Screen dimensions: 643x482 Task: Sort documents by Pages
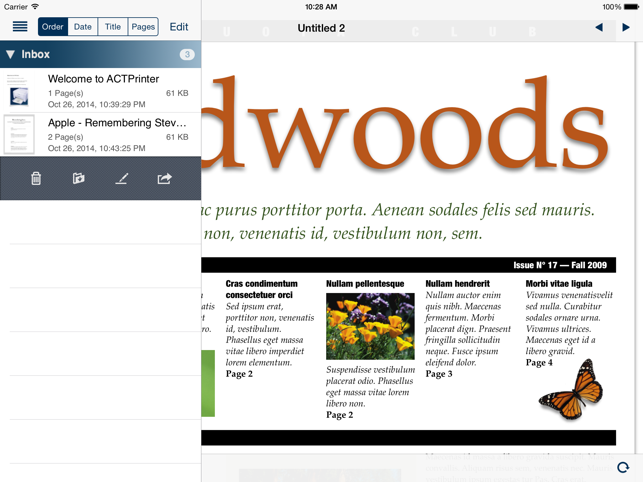[143, 27]
